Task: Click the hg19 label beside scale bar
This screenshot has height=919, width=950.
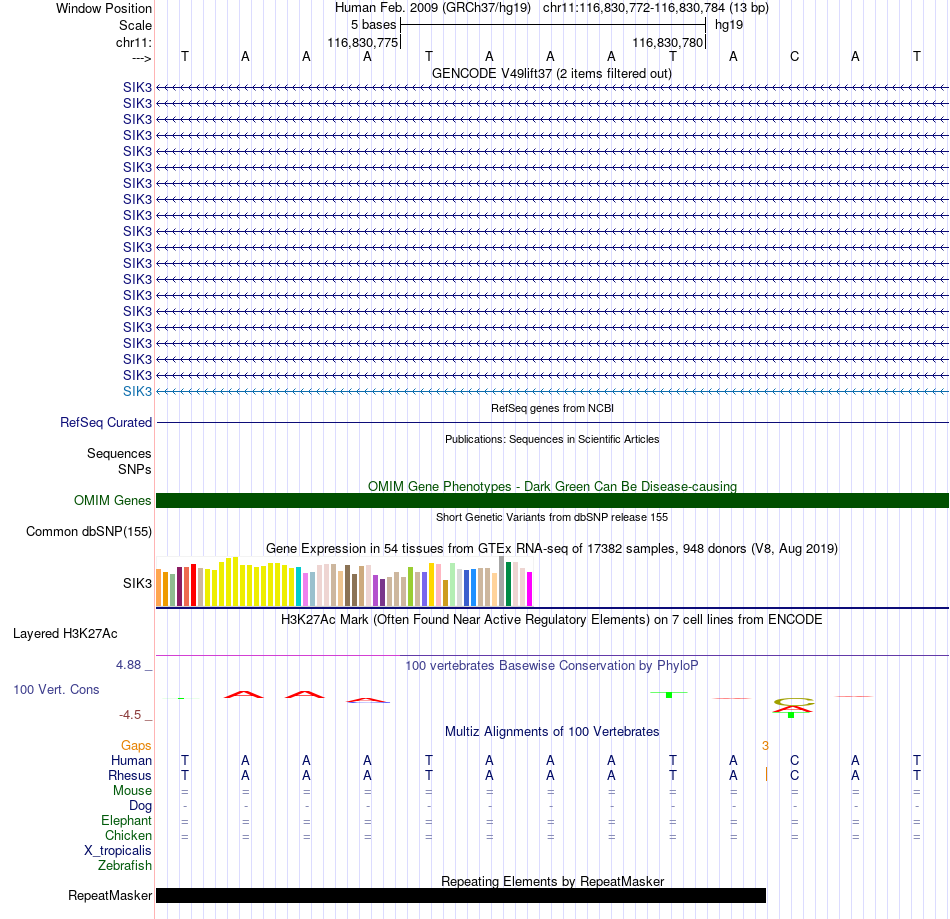Action: 729,25
